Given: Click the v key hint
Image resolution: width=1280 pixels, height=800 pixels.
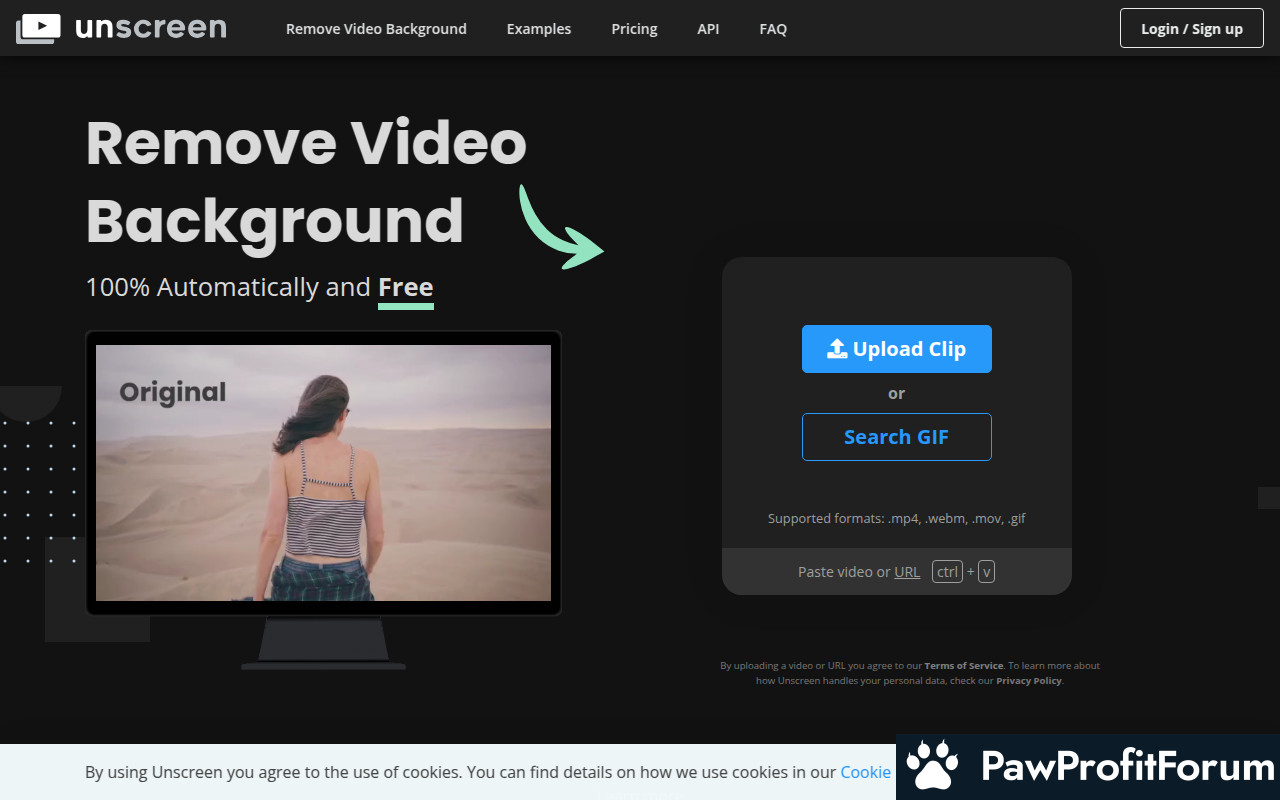Looking at the screenshot, I should coord(987,572).
